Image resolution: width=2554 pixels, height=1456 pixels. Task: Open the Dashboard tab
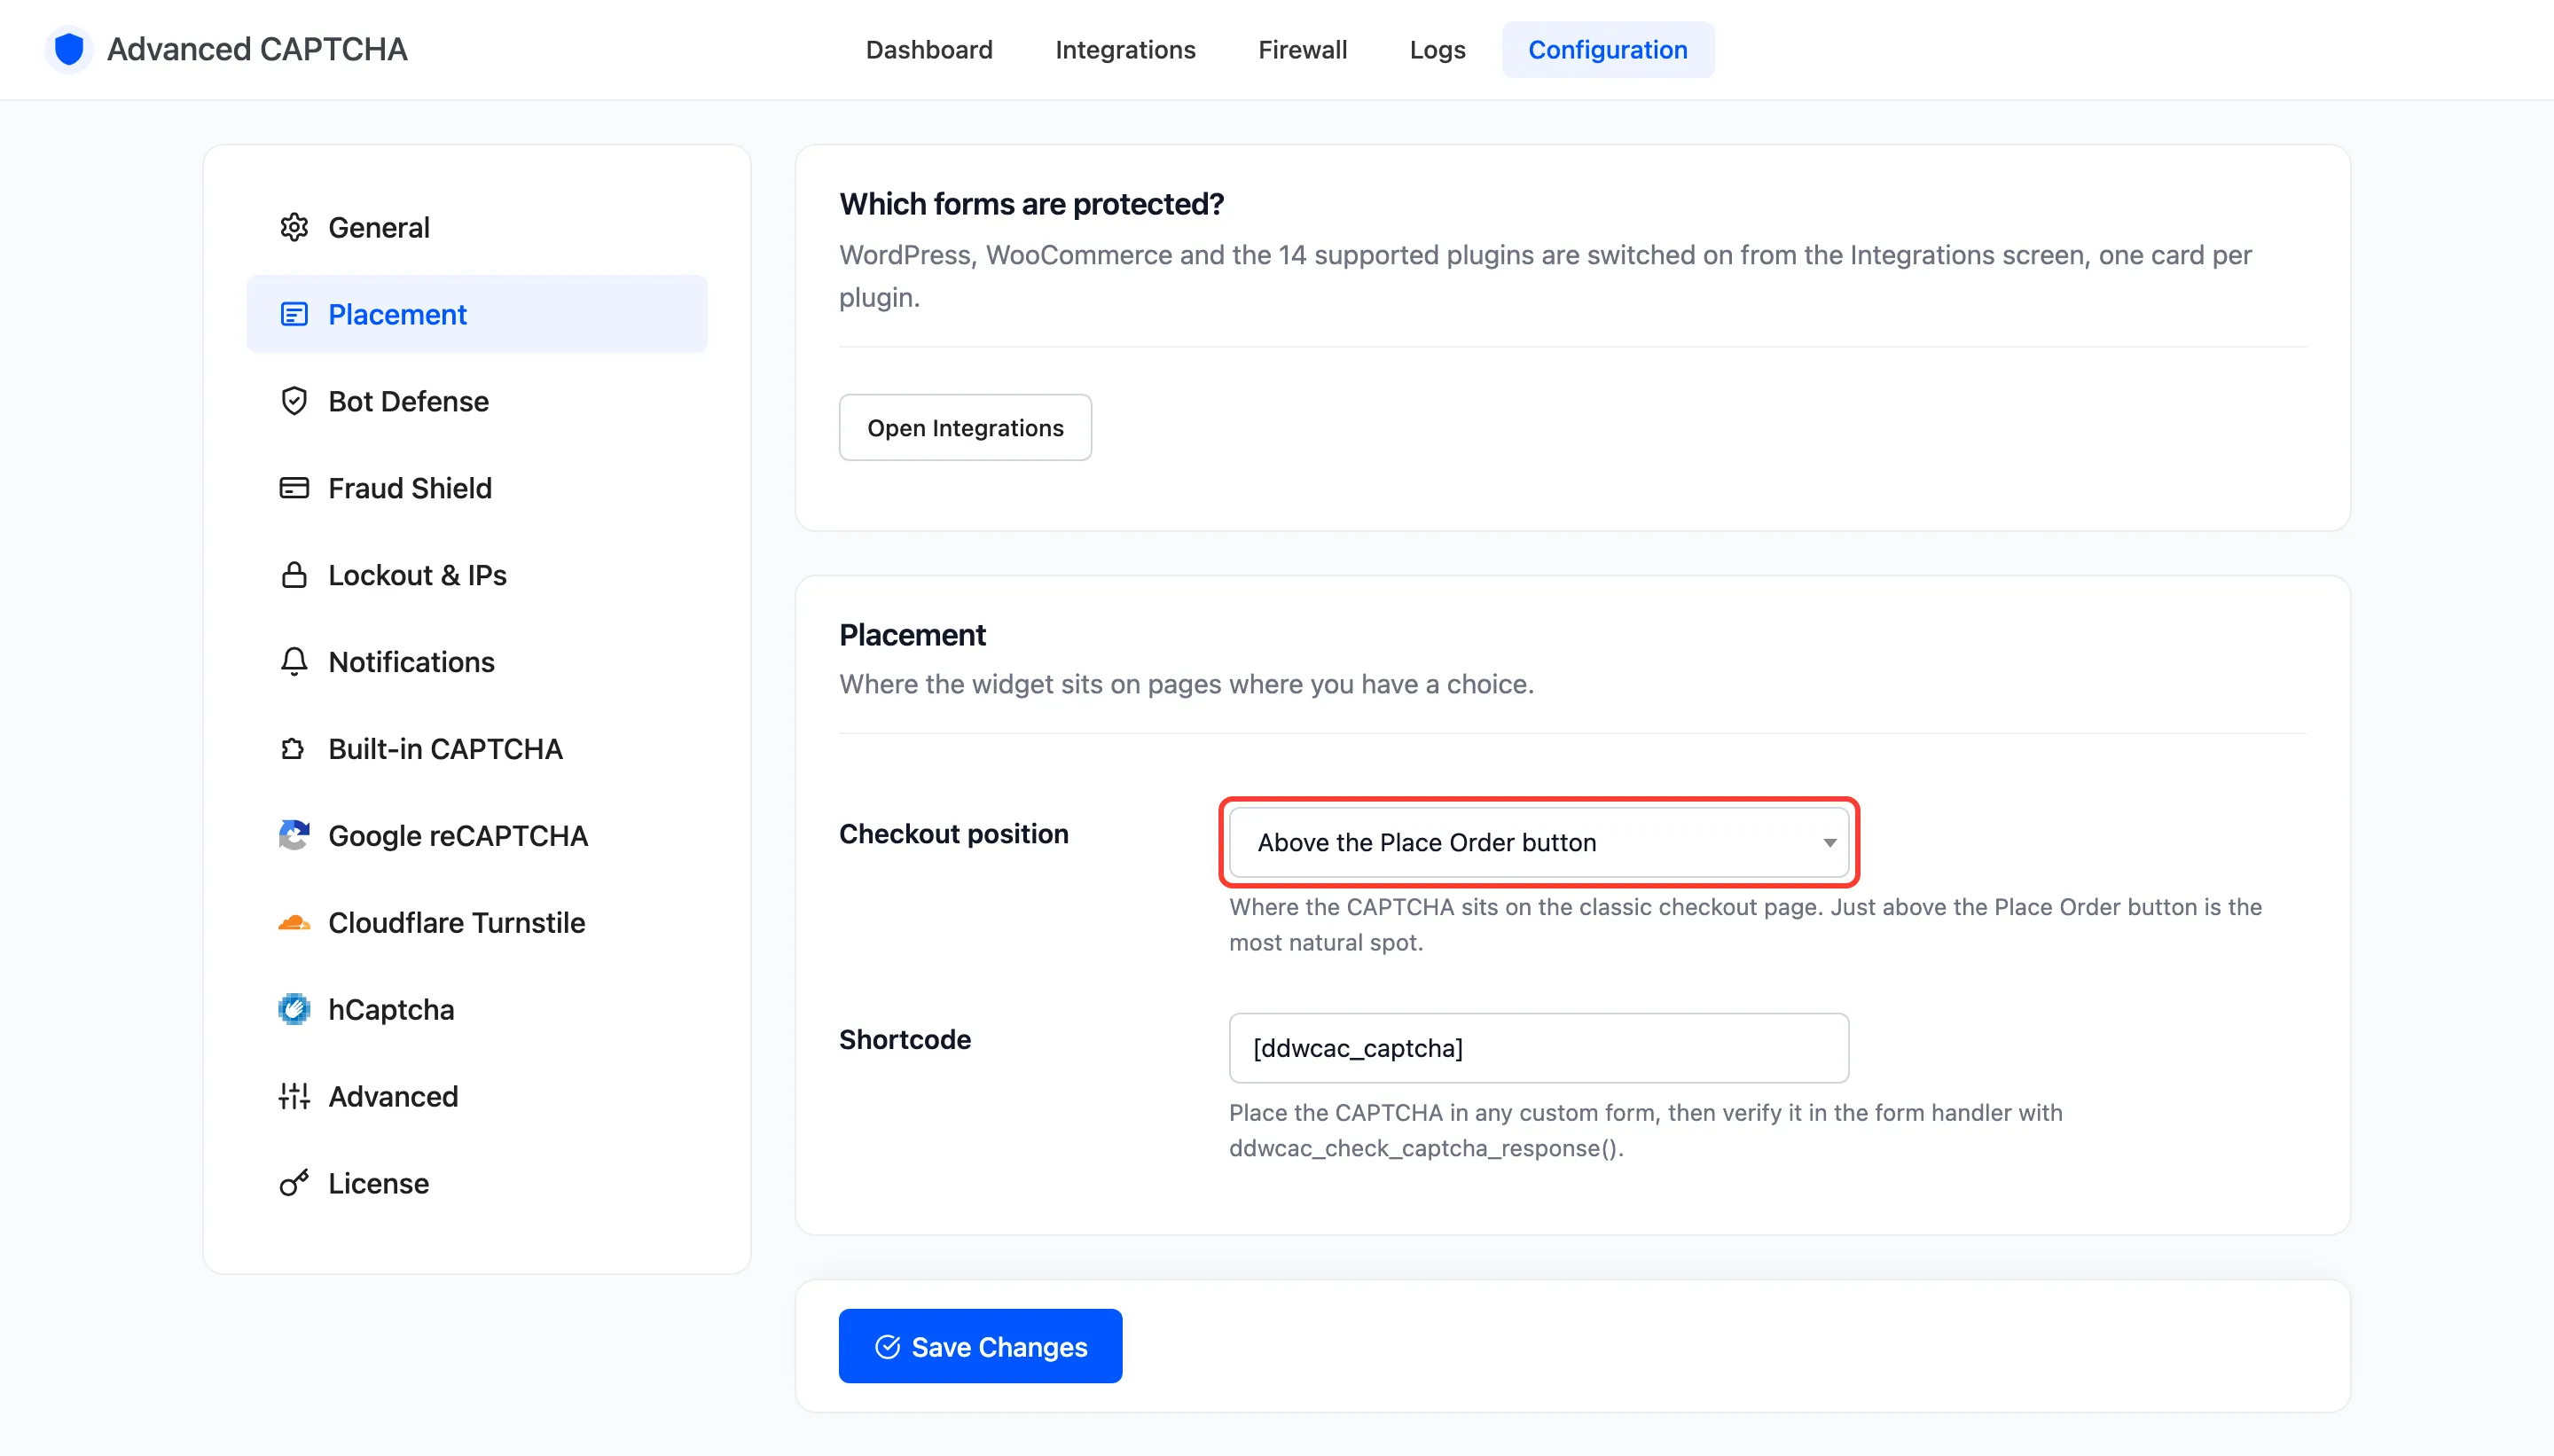(x=929, y=49)
